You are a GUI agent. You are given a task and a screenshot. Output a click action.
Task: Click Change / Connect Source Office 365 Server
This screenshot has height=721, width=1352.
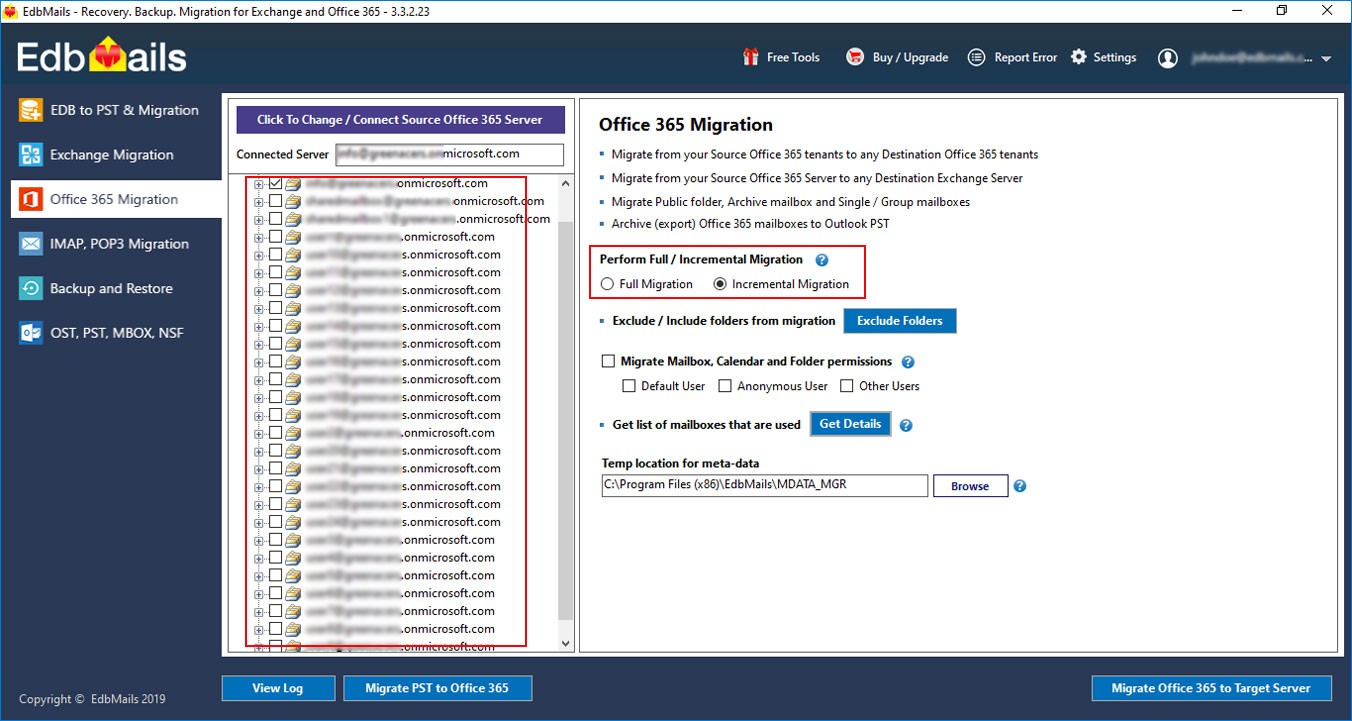coord(400,120)
